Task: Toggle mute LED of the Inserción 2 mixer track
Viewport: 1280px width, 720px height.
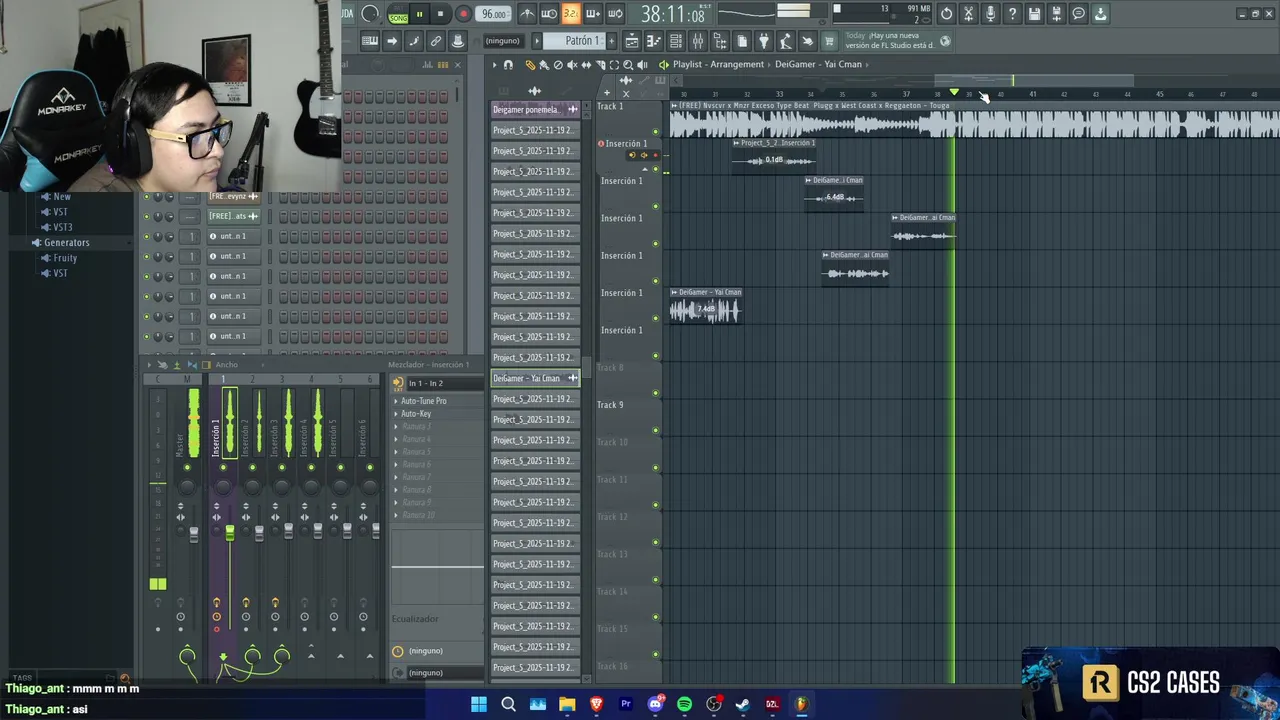Action: 252,467
